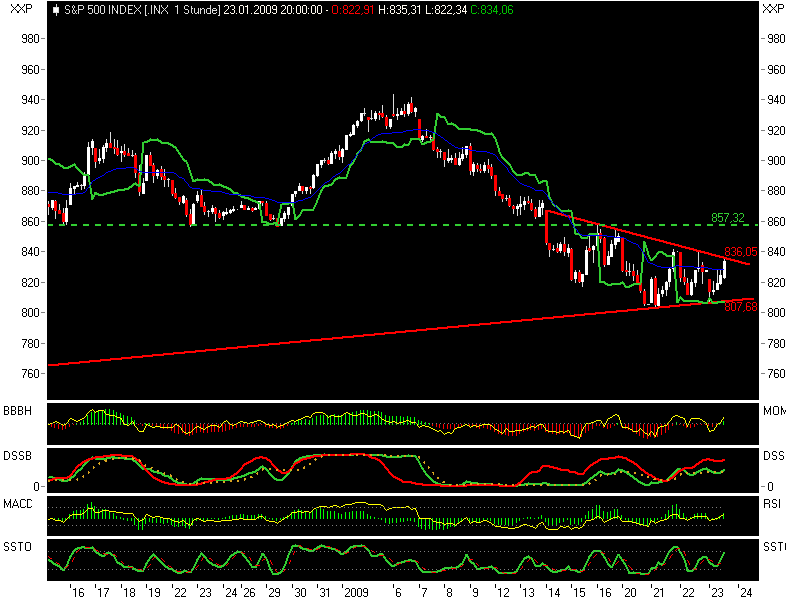This screenshot has height=600, width=800.
Task: Select the MACD indicator label
Action: tap(17, 501)
